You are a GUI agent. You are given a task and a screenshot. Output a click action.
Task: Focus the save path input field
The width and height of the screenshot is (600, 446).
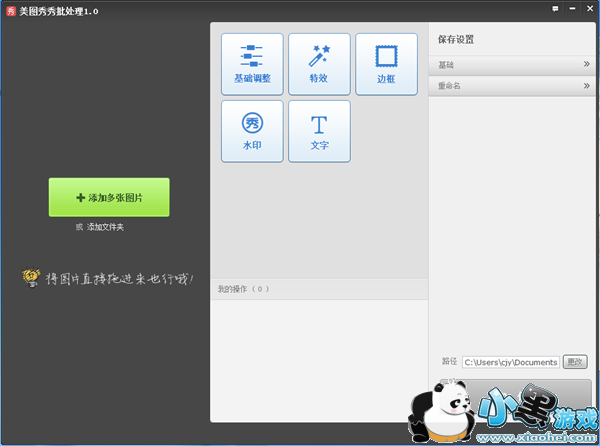(x=511, y=362)
